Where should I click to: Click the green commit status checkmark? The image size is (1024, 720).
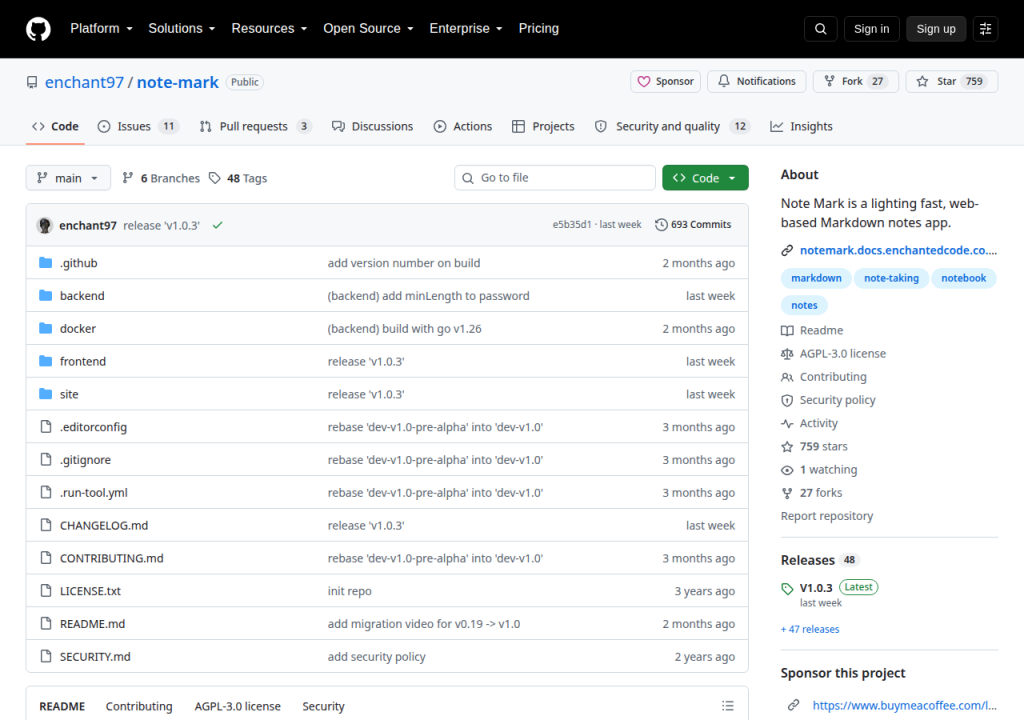click(217, 225)
